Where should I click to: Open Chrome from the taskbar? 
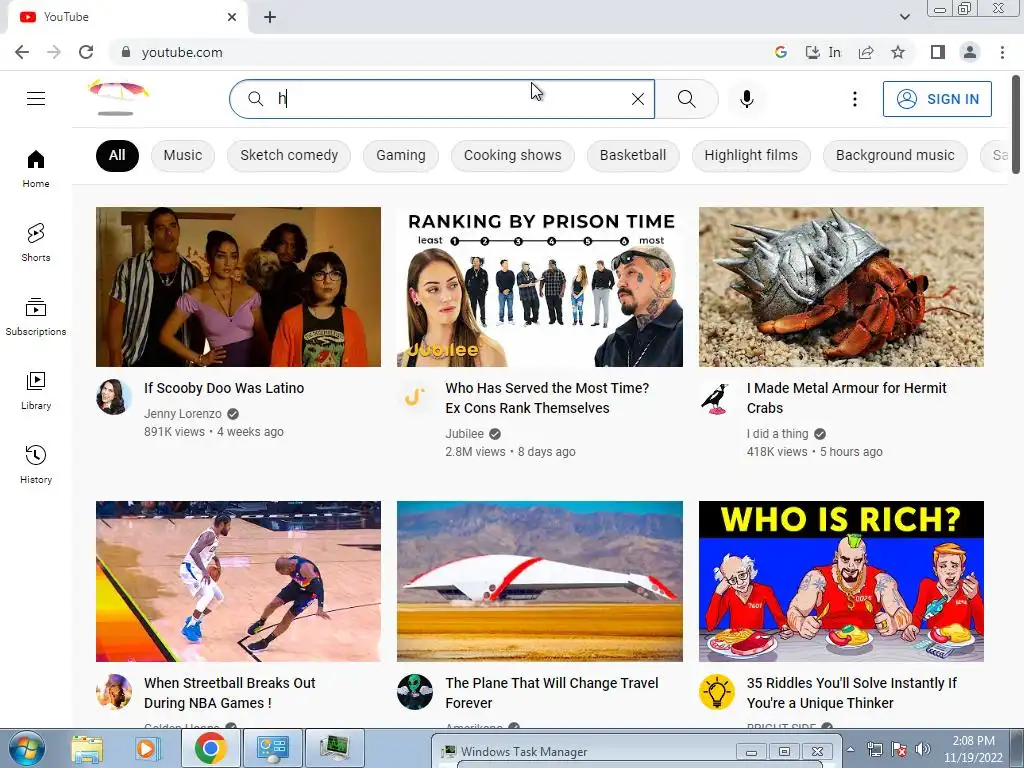(x=210, y=748)
